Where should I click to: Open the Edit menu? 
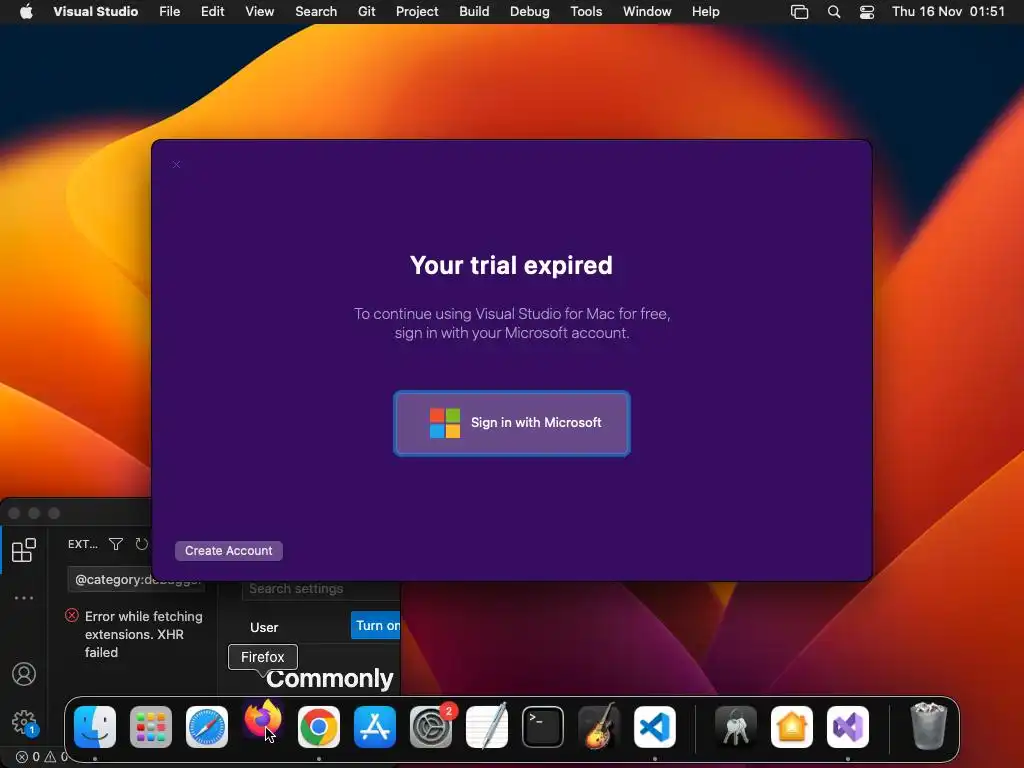(212, 11)
